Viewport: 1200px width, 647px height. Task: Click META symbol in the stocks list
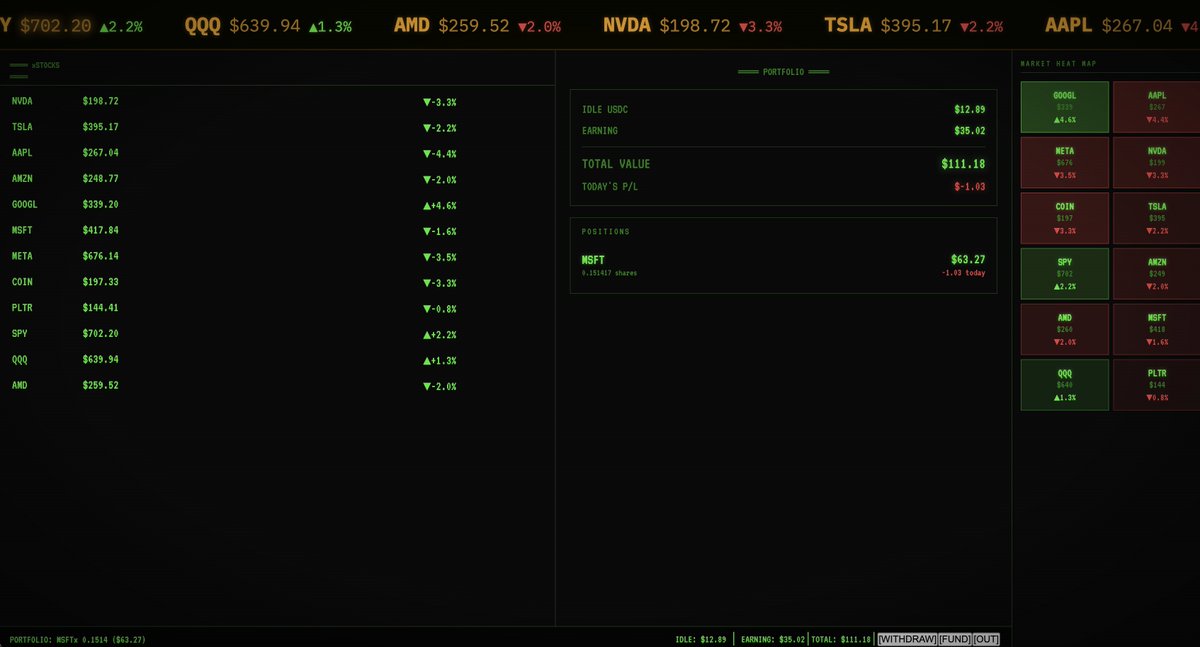coord(22,256)
